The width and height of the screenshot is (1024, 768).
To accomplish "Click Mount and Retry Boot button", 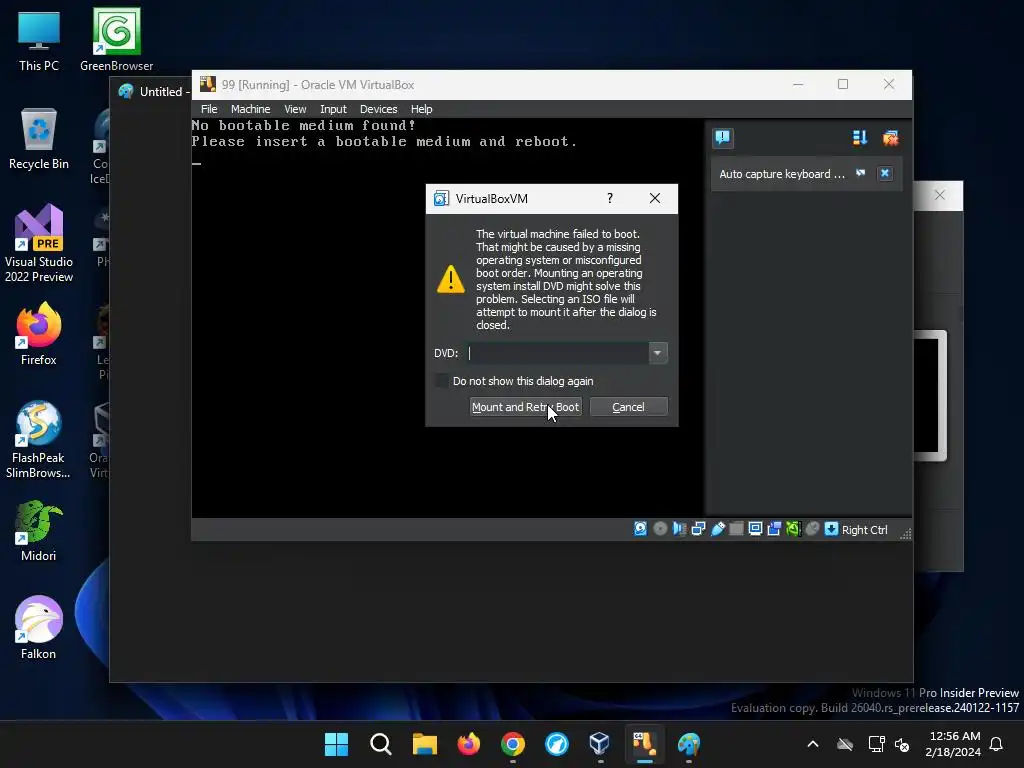I will (525, 407).
